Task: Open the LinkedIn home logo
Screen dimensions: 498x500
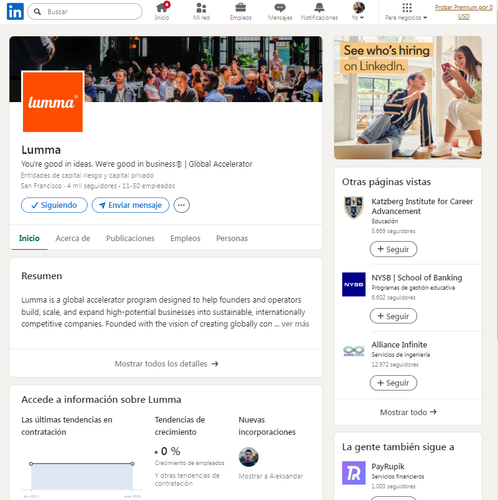Action: coord(15,11)
